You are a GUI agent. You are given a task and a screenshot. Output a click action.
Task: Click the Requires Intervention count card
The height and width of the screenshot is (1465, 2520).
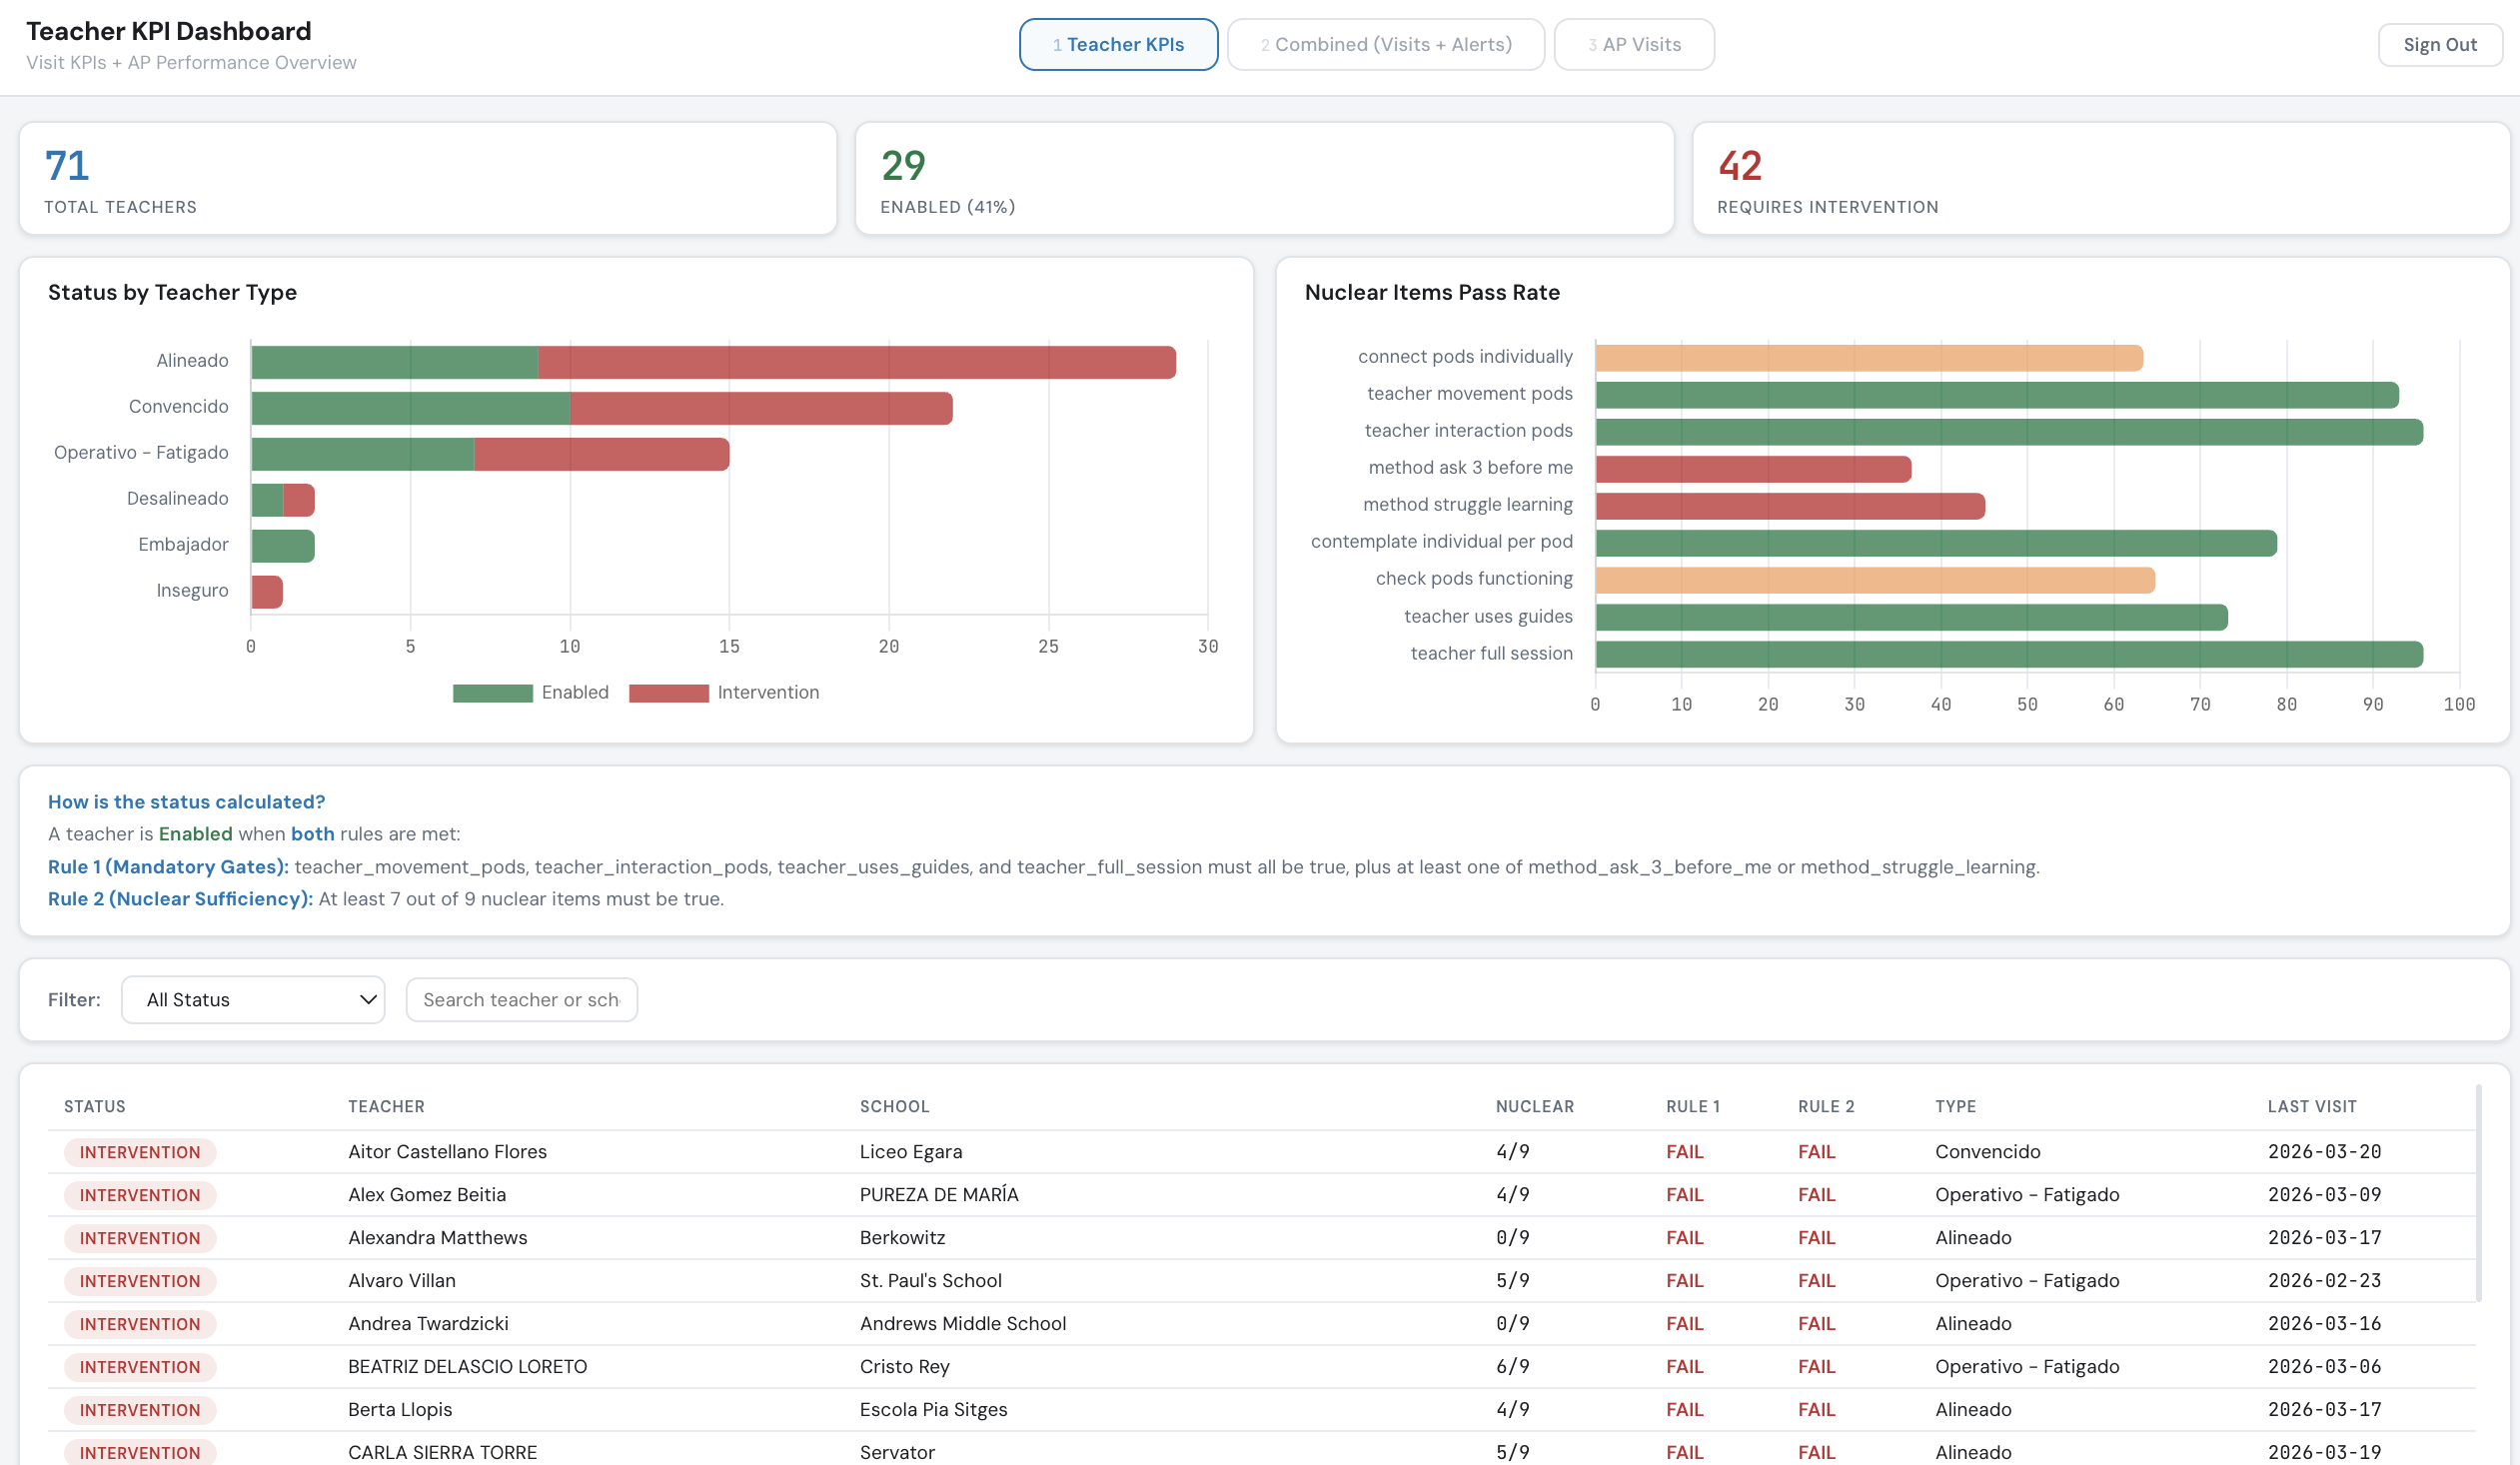tap(2100, 178)
